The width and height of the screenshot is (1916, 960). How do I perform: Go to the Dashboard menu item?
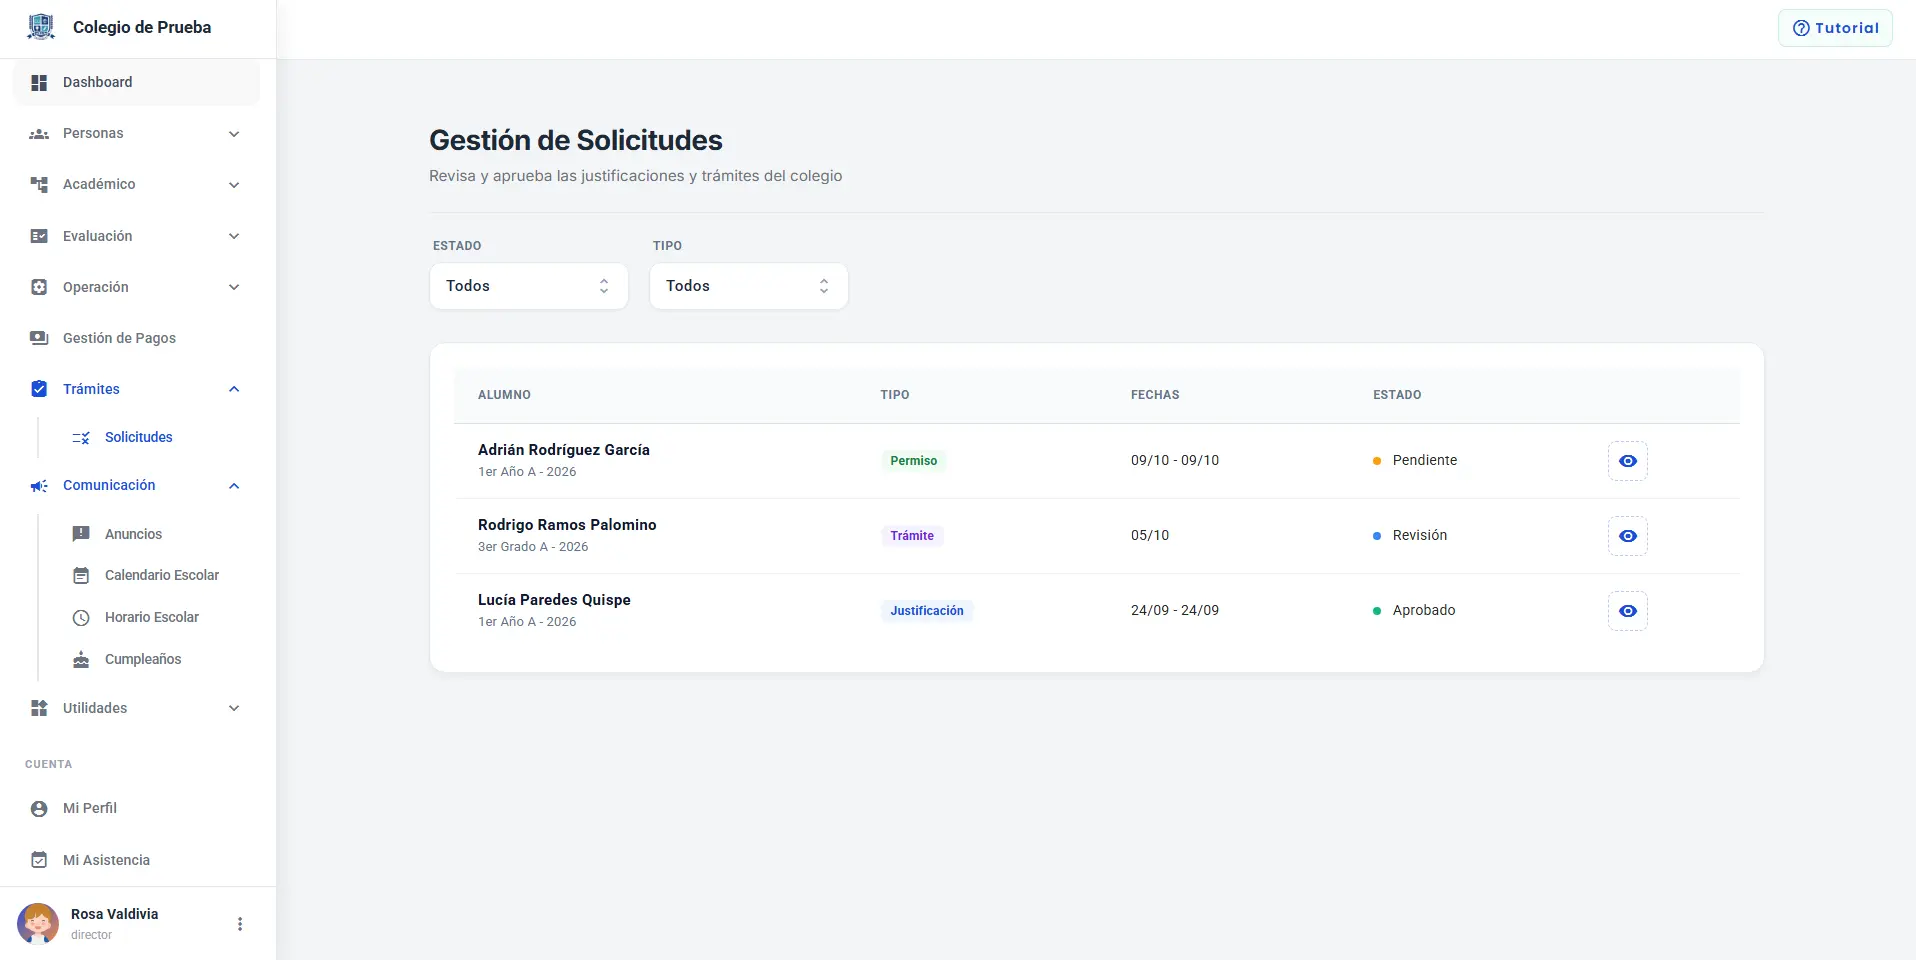(136, 82)
